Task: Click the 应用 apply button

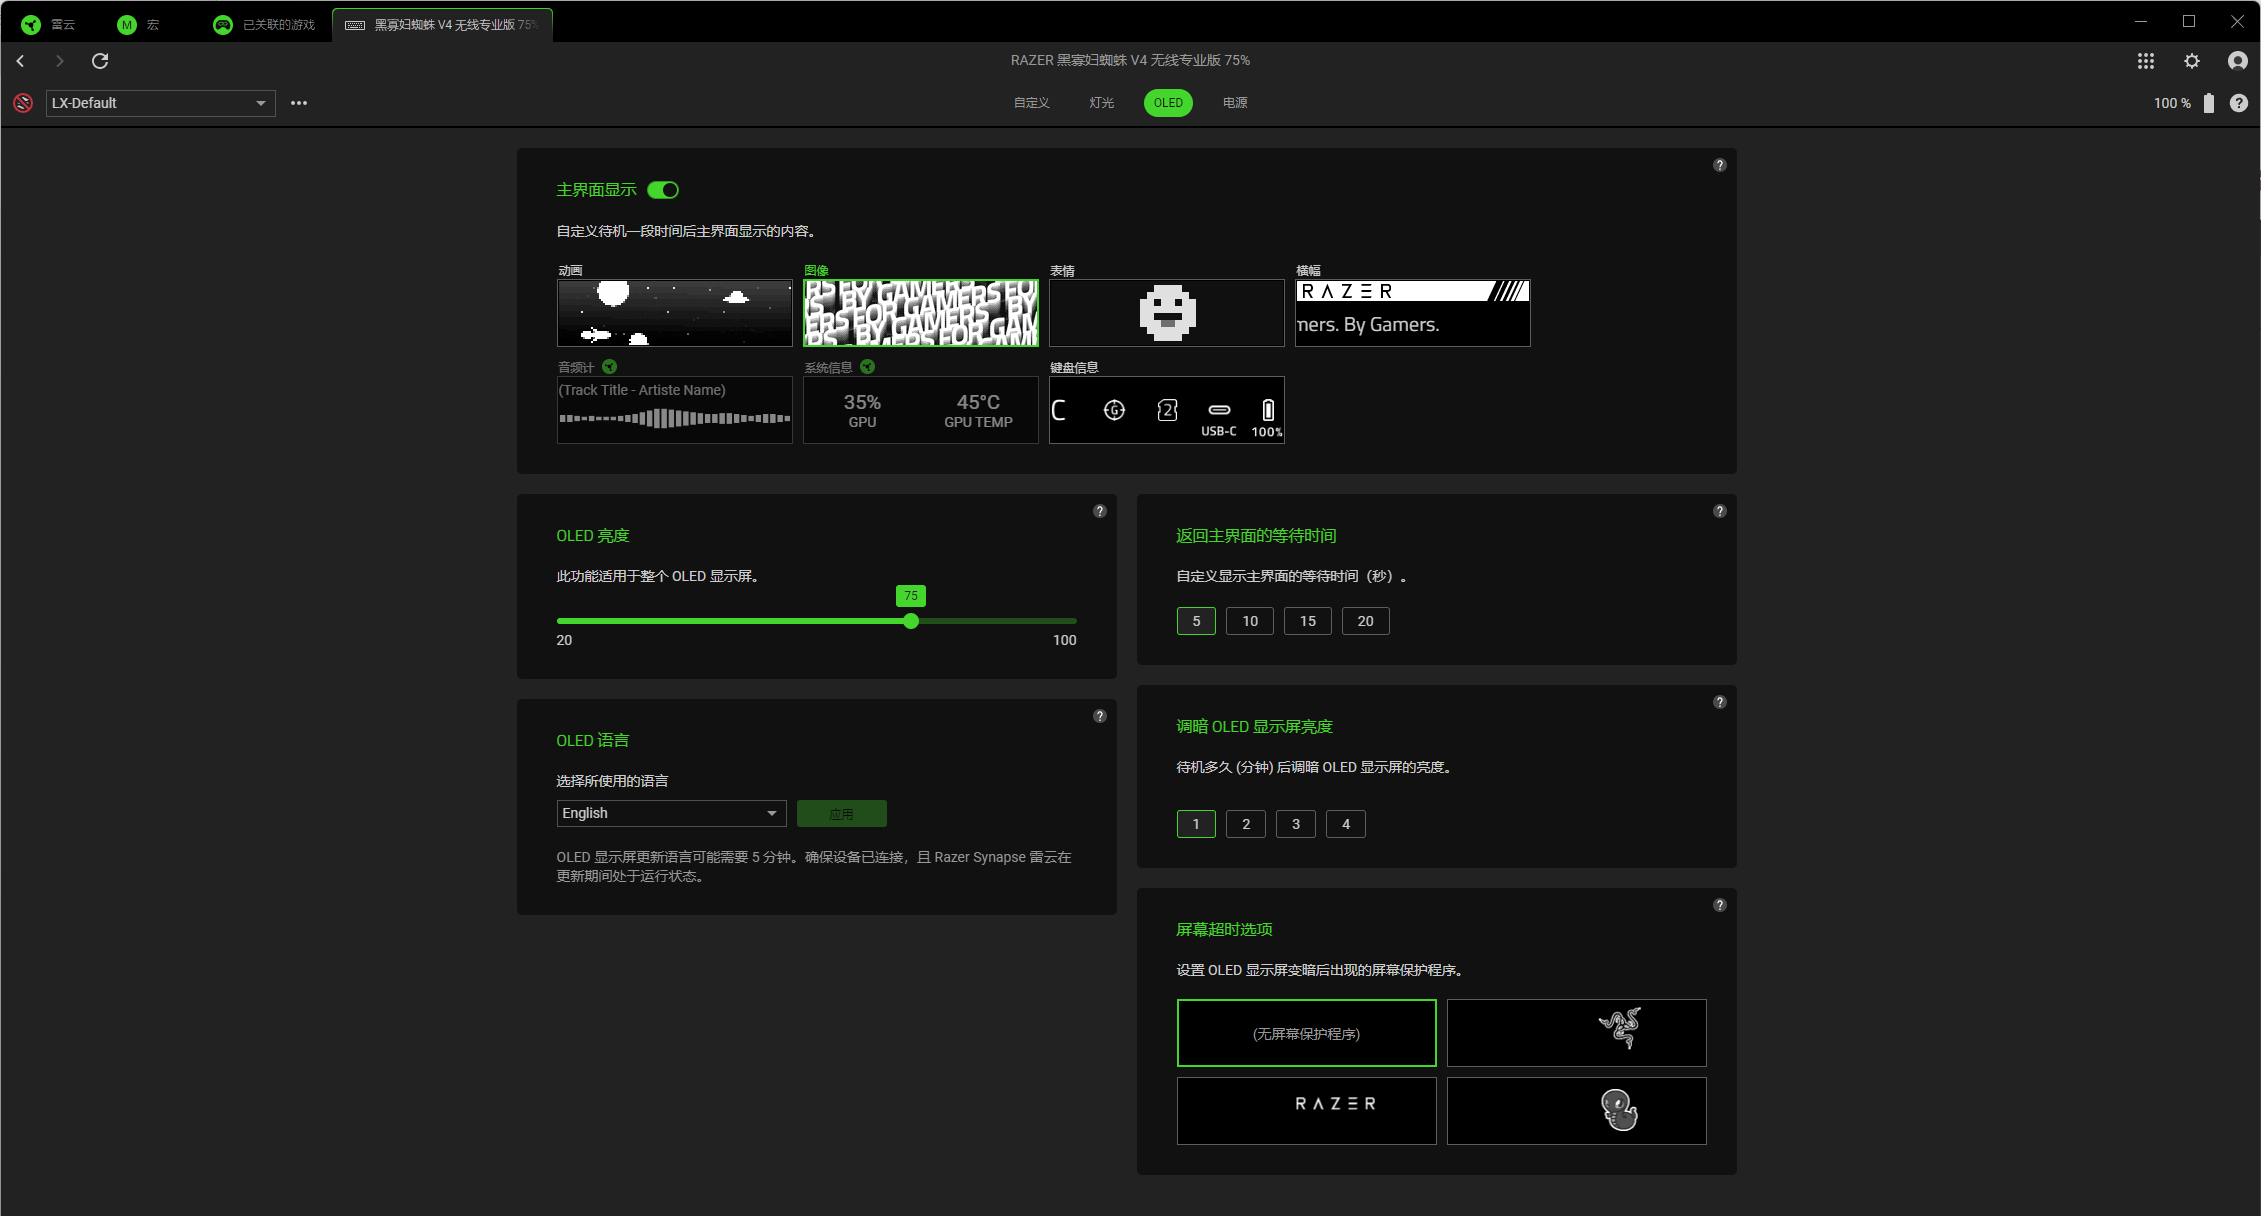Action: click(841, 813)
